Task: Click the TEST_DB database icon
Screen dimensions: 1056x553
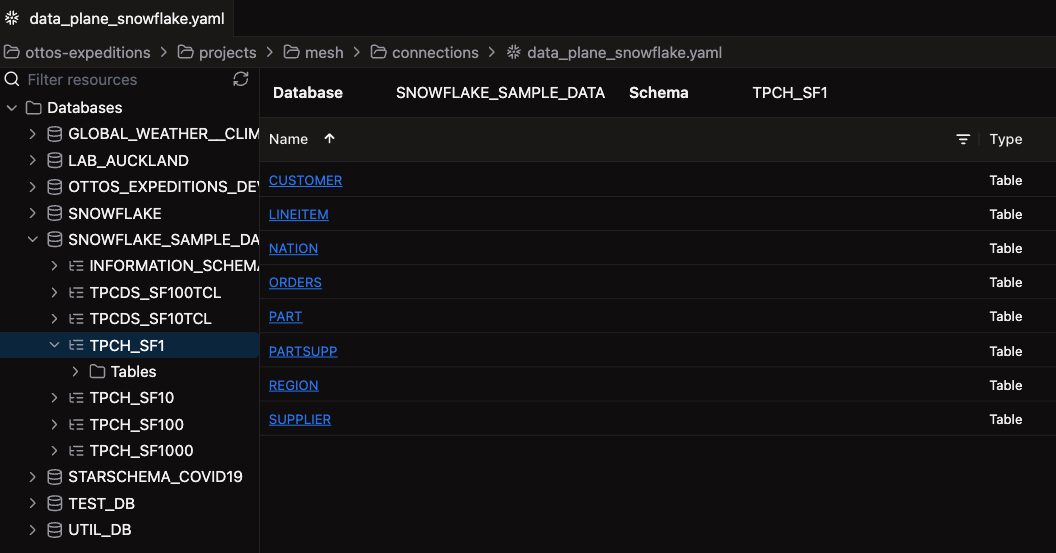Action: point(55,504)
